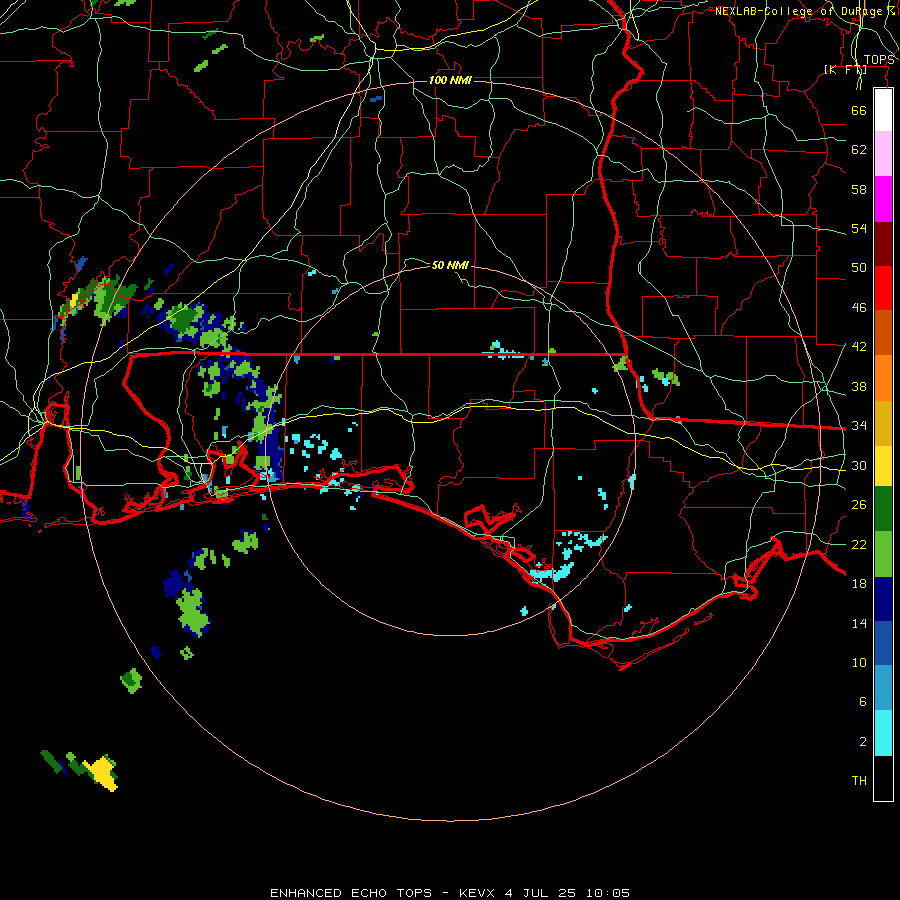Click the legend value "30"

pyautogui.click(x=859, y=465)
